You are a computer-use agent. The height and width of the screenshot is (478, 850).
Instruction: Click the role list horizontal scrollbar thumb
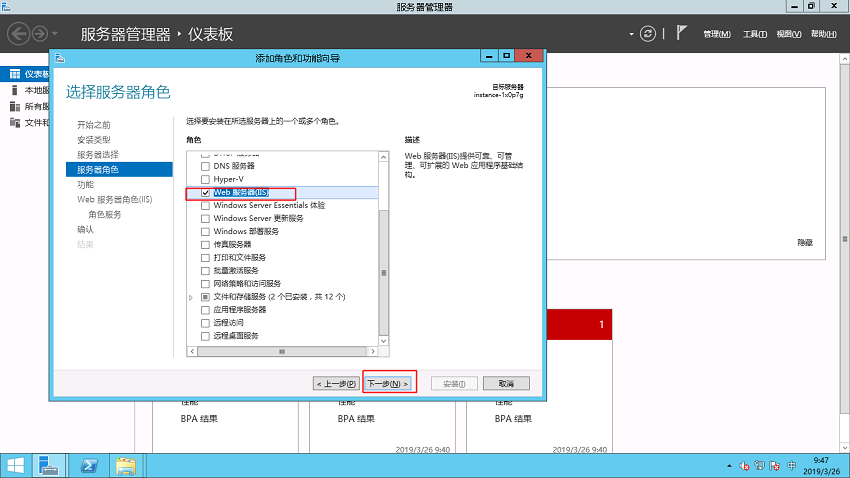point(282,351)
